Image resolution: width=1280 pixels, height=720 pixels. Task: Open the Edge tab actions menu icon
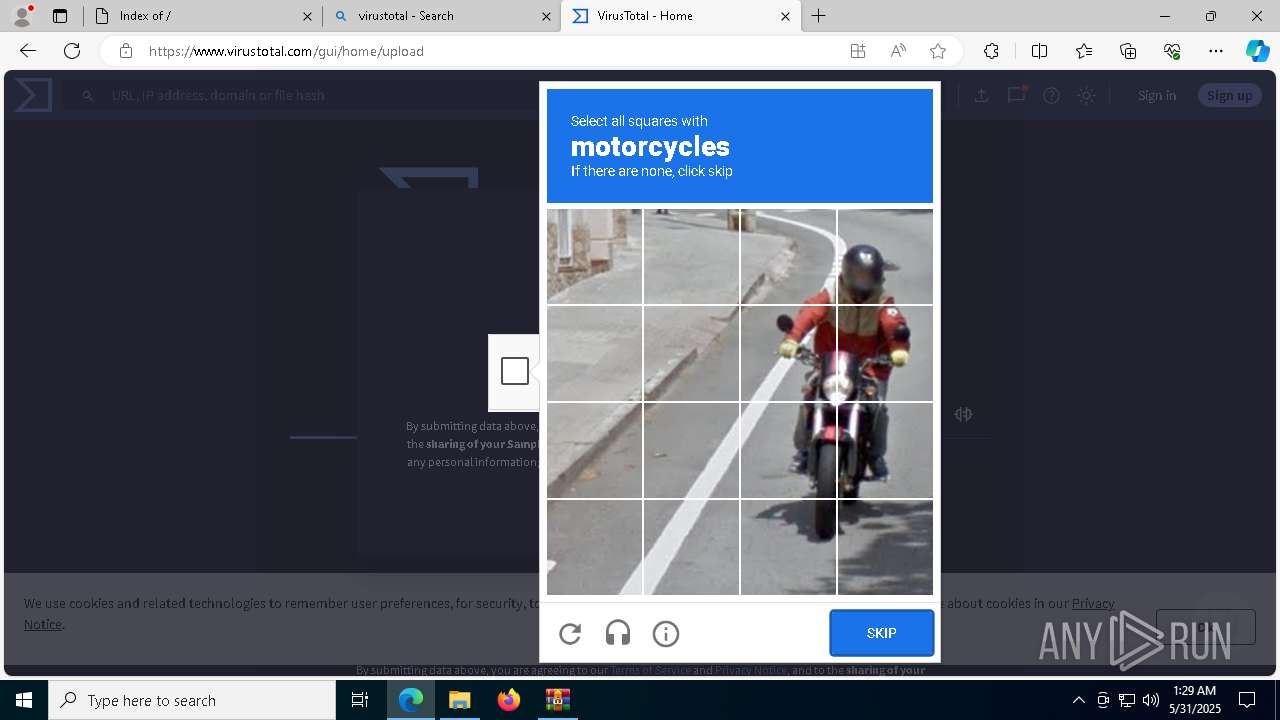point(60,16)
